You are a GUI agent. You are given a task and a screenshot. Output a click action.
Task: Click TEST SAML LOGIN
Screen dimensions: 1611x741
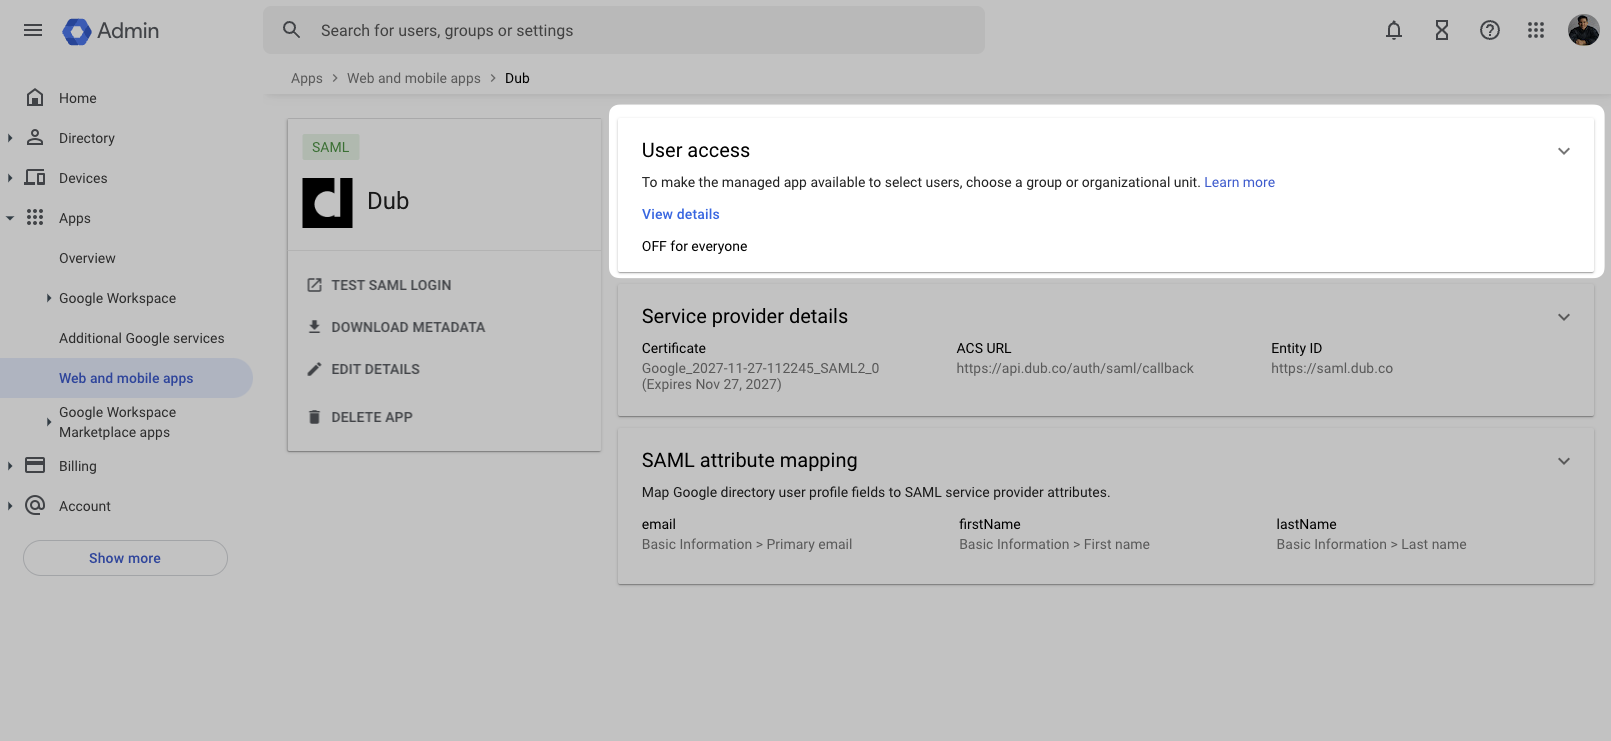(x=391, y=285)
